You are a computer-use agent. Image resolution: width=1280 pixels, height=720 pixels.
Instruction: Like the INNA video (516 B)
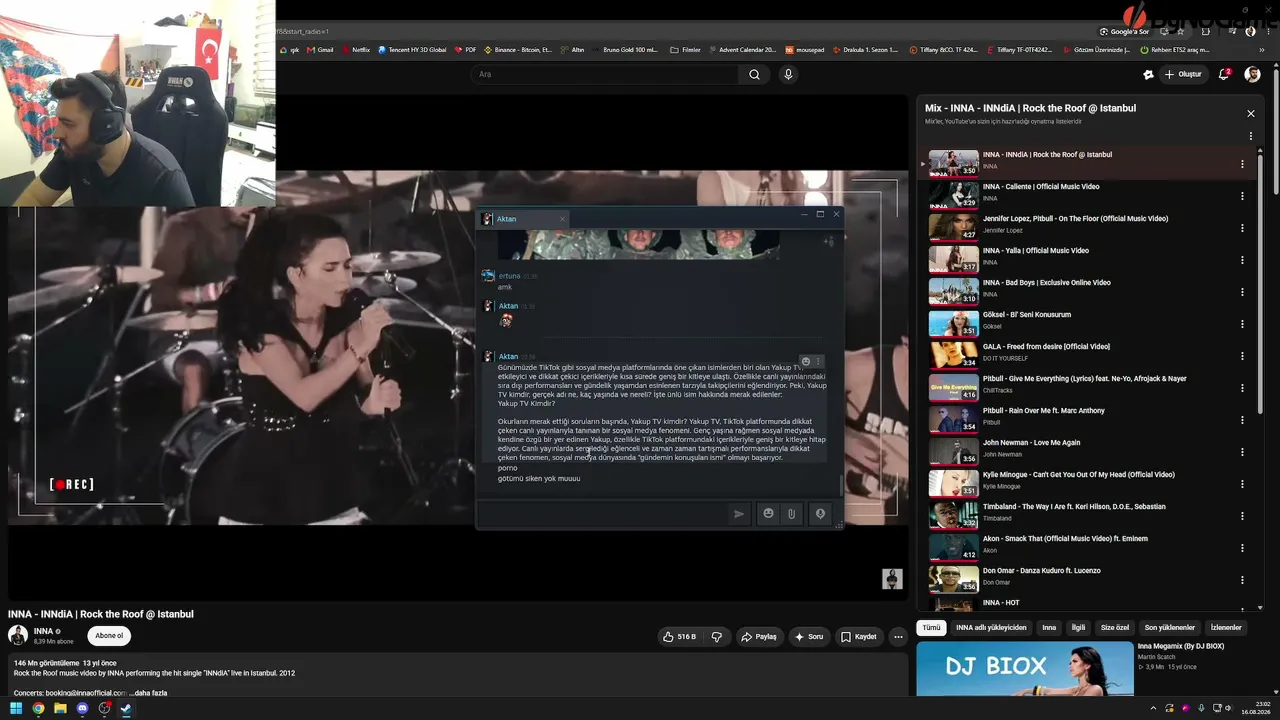click(x=679, y=636)
